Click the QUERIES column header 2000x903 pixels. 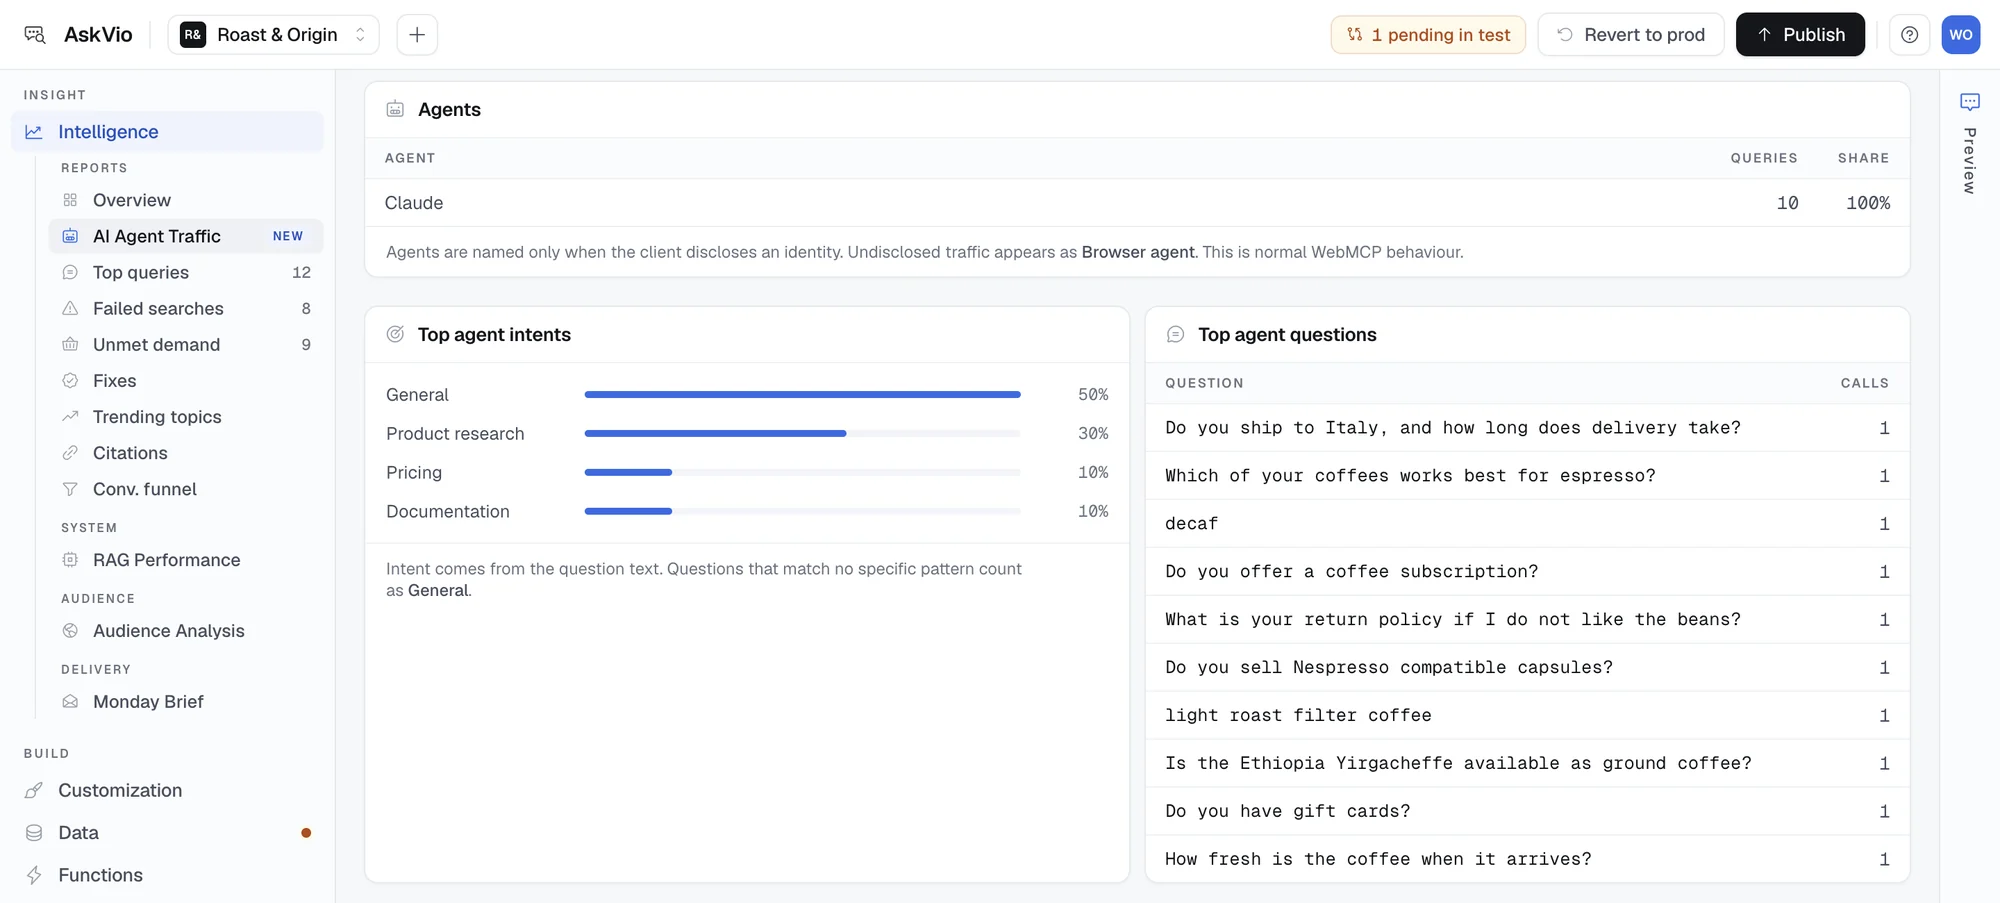[x=1764, y=158]
